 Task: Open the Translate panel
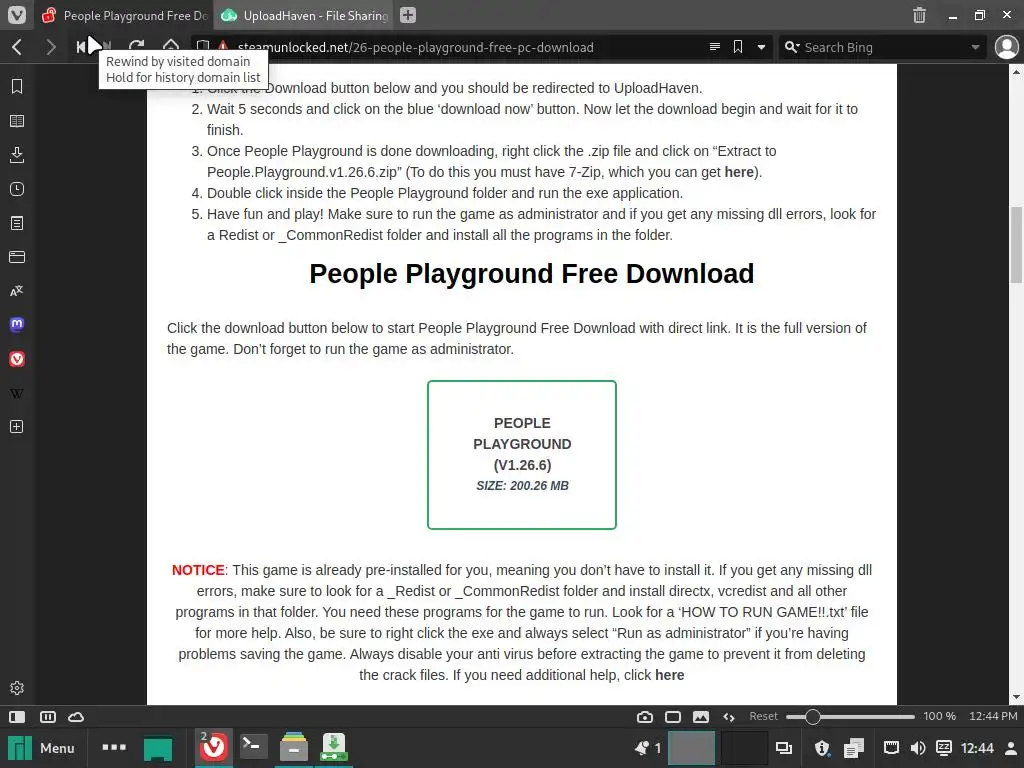17,291
